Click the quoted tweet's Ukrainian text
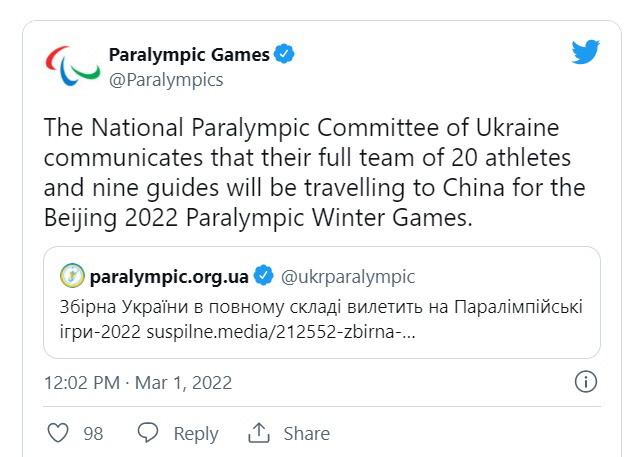627x457 pixels. (320, 304)
